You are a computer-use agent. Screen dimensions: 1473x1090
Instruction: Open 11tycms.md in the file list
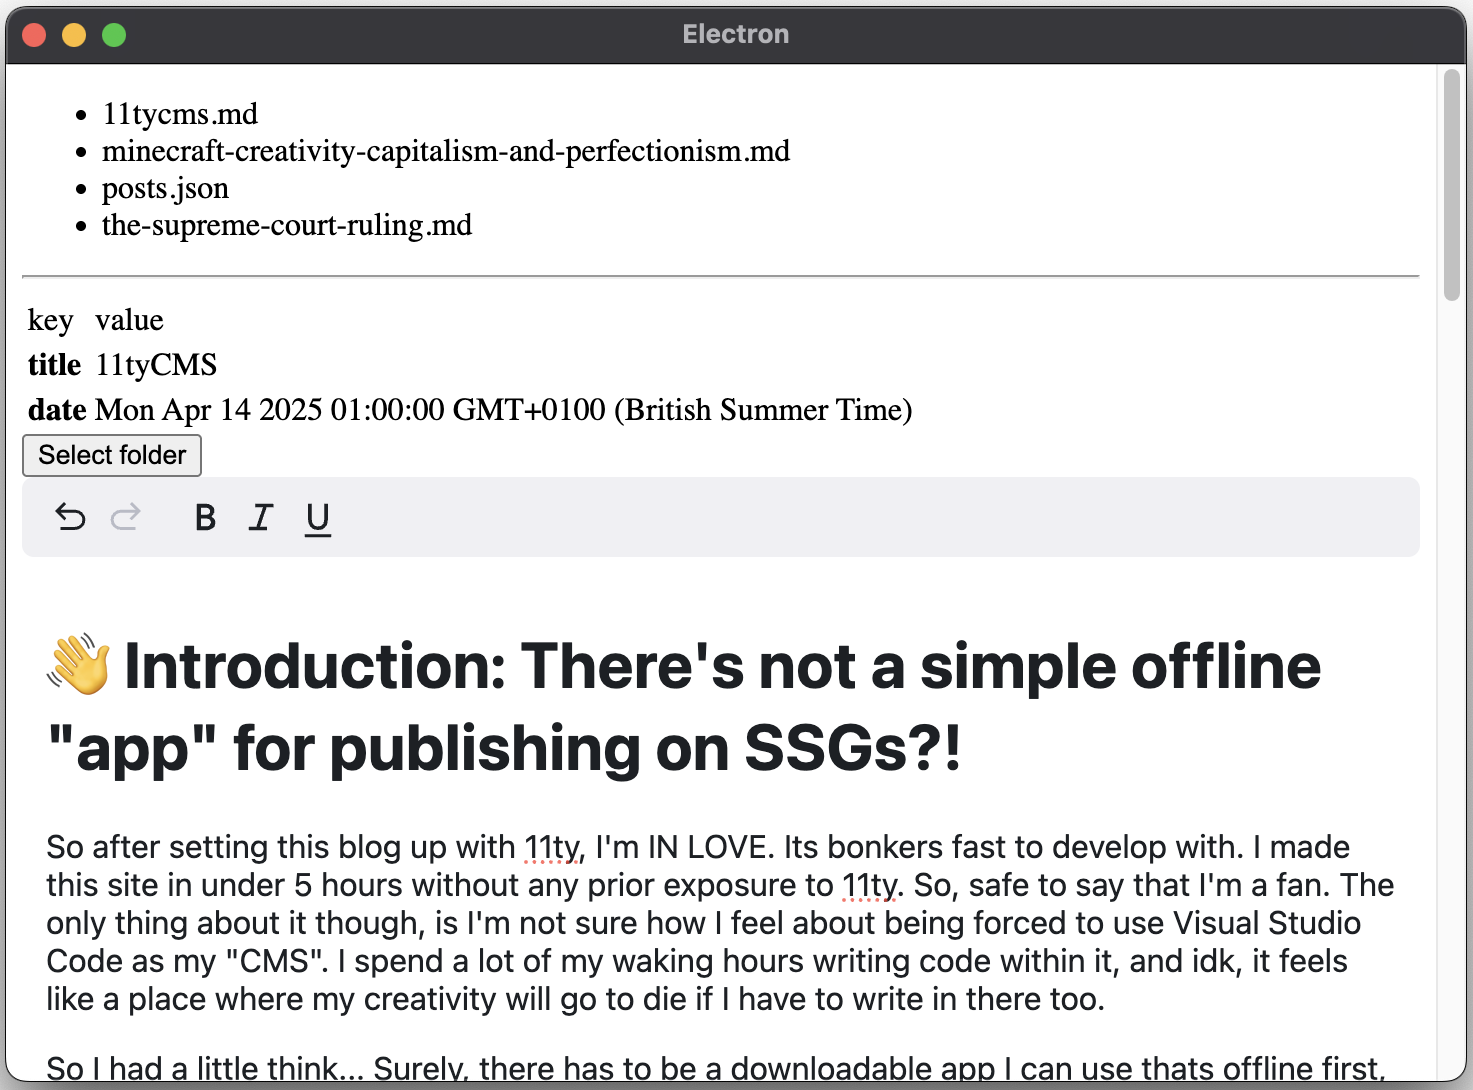click(x=180, y=114)
